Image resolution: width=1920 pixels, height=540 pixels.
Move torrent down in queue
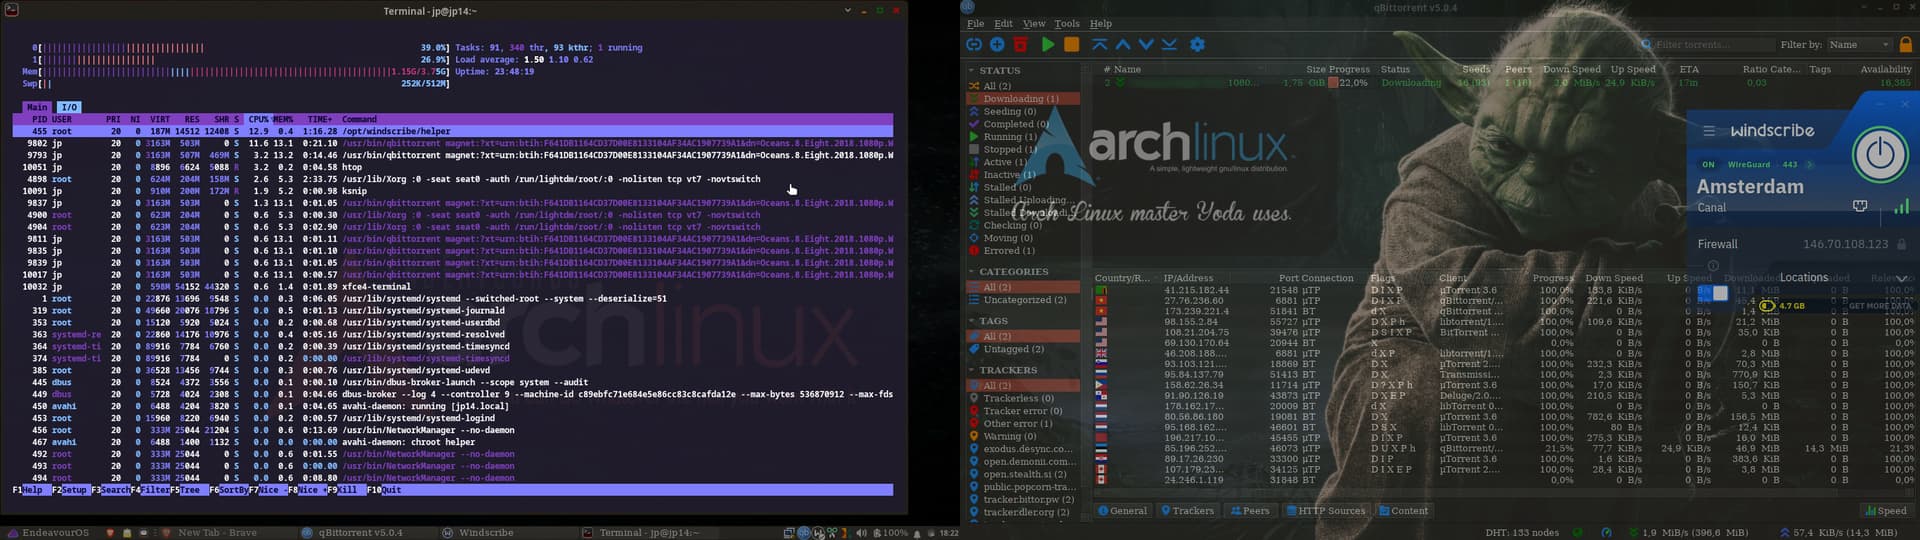click(1146, 45)
